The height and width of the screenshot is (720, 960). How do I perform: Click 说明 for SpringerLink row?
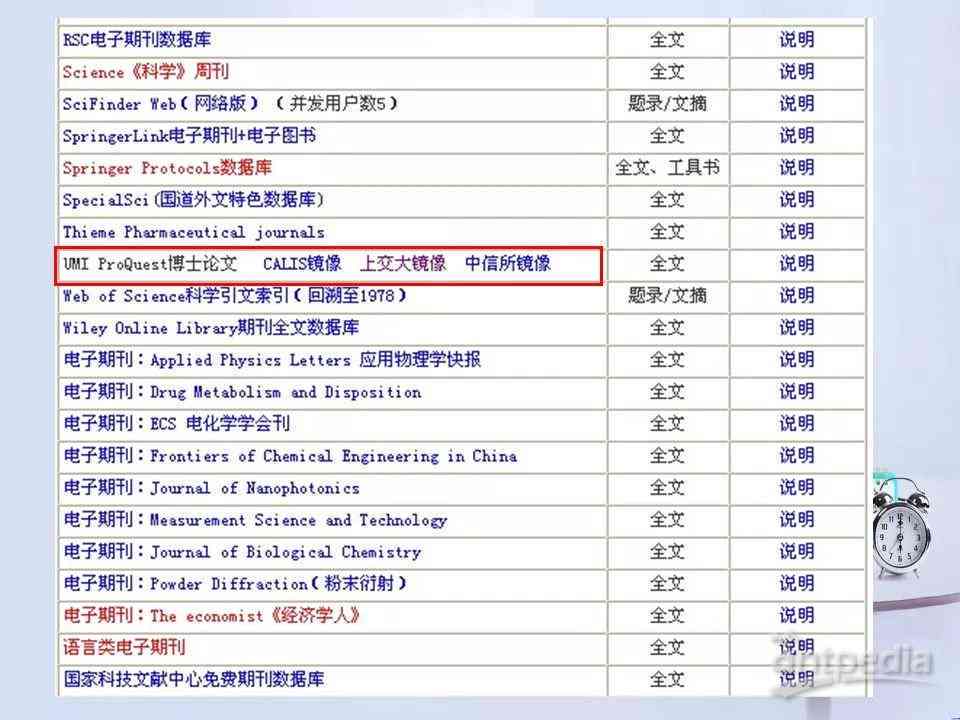coord(797,135)
